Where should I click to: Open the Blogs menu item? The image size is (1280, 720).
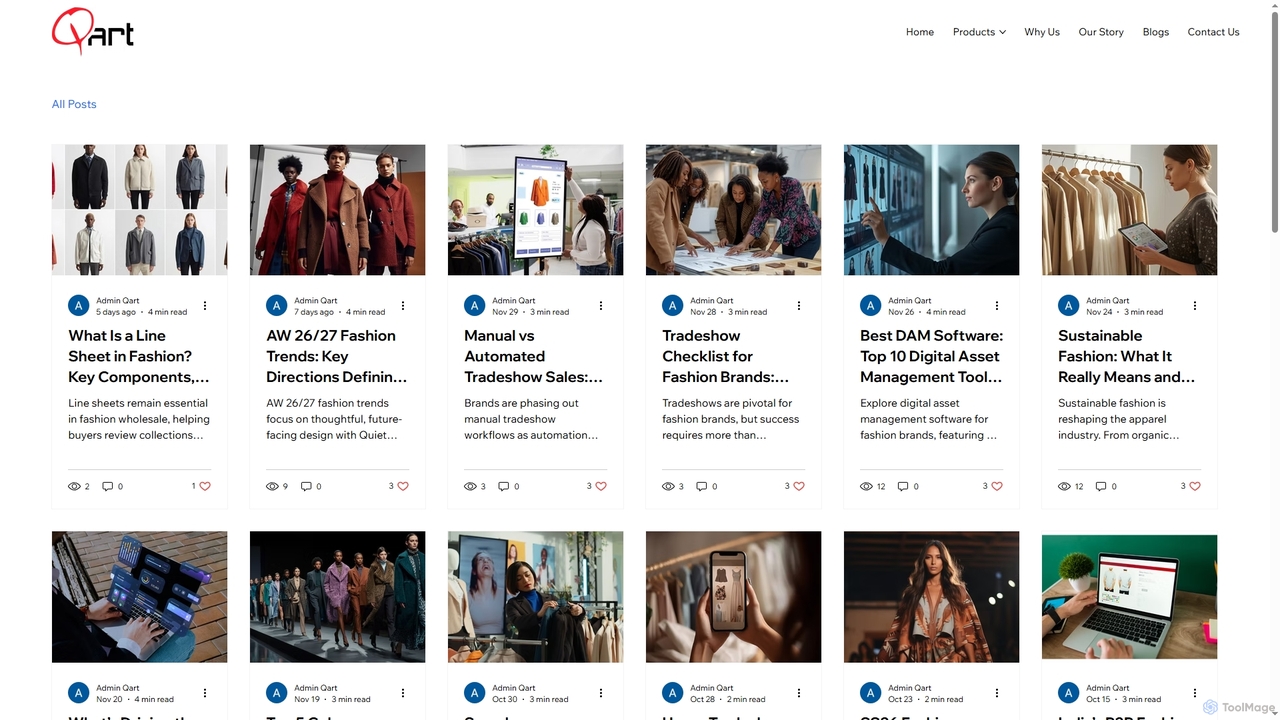coord(1156,32)
